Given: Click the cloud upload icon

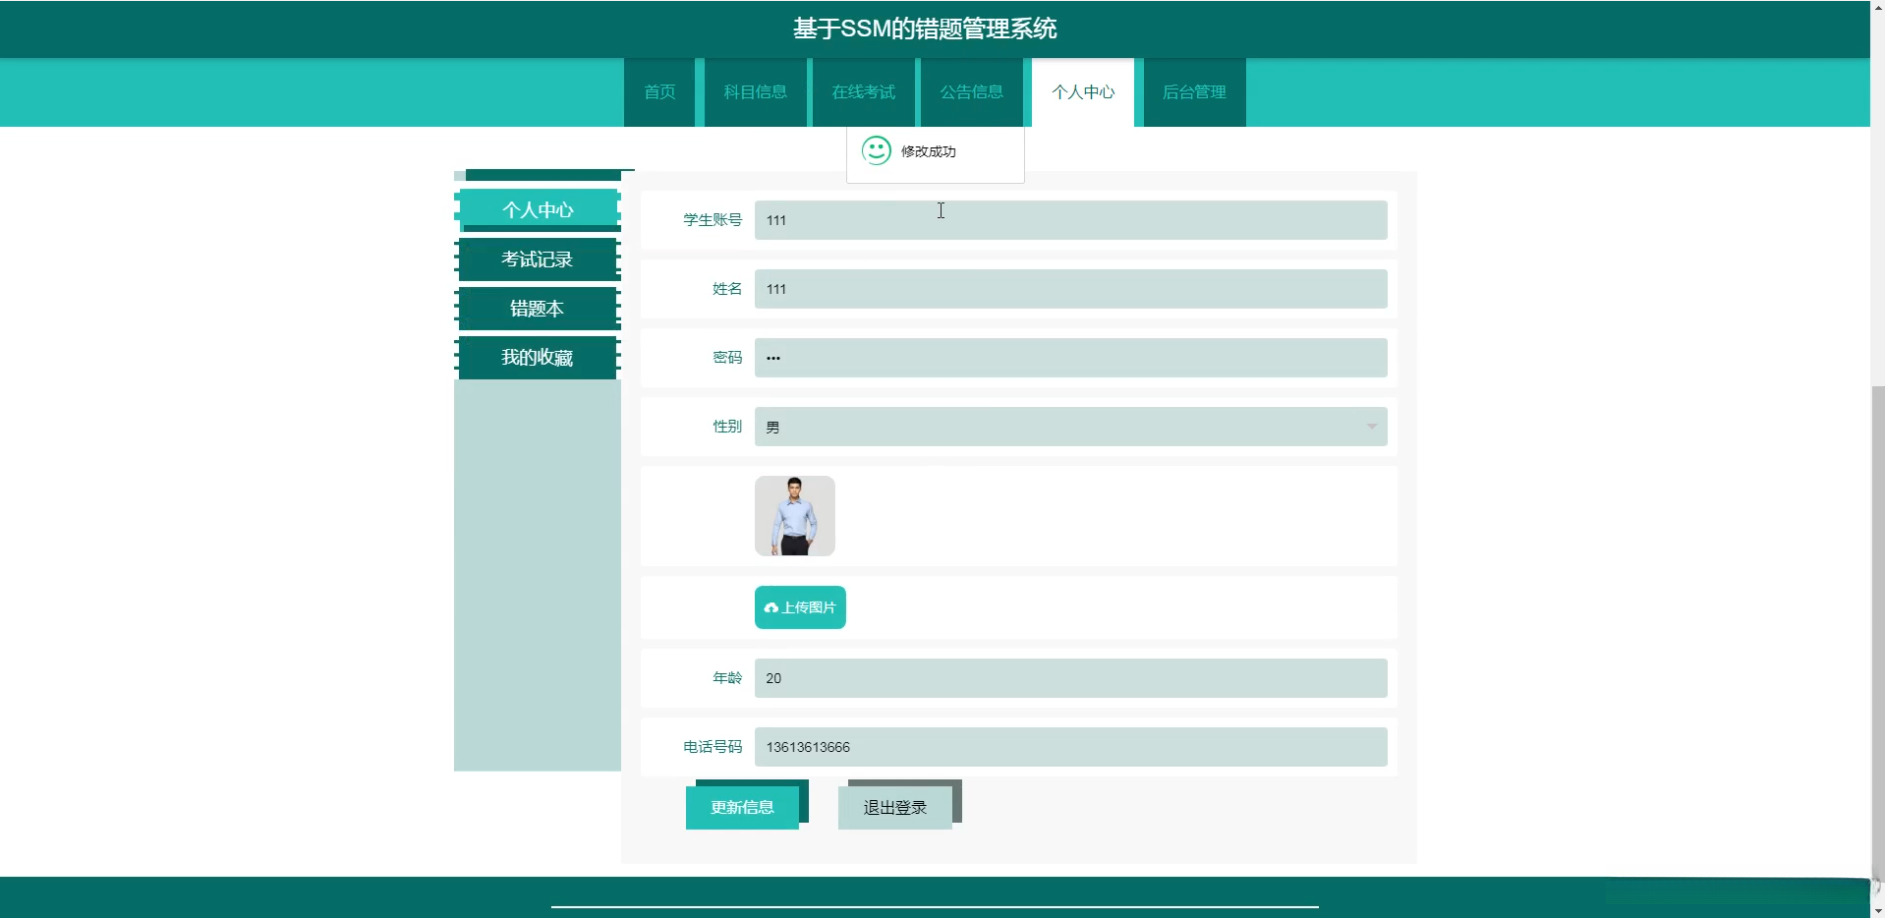Looking at the screenshot, I should (x=771, y=608).
